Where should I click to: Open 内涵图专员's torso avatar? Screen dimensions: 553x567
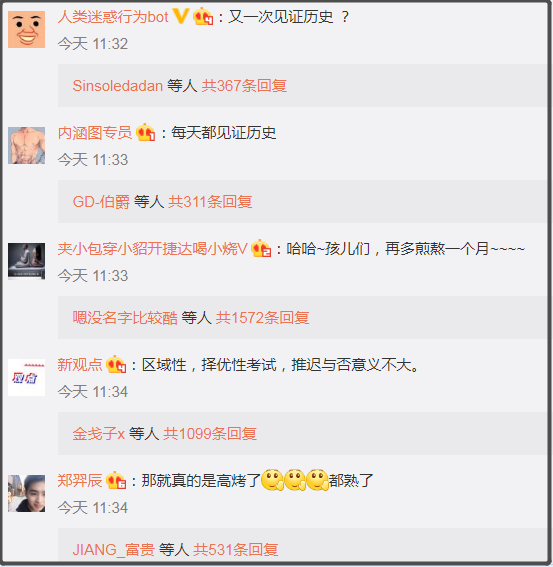coord(26,145)
